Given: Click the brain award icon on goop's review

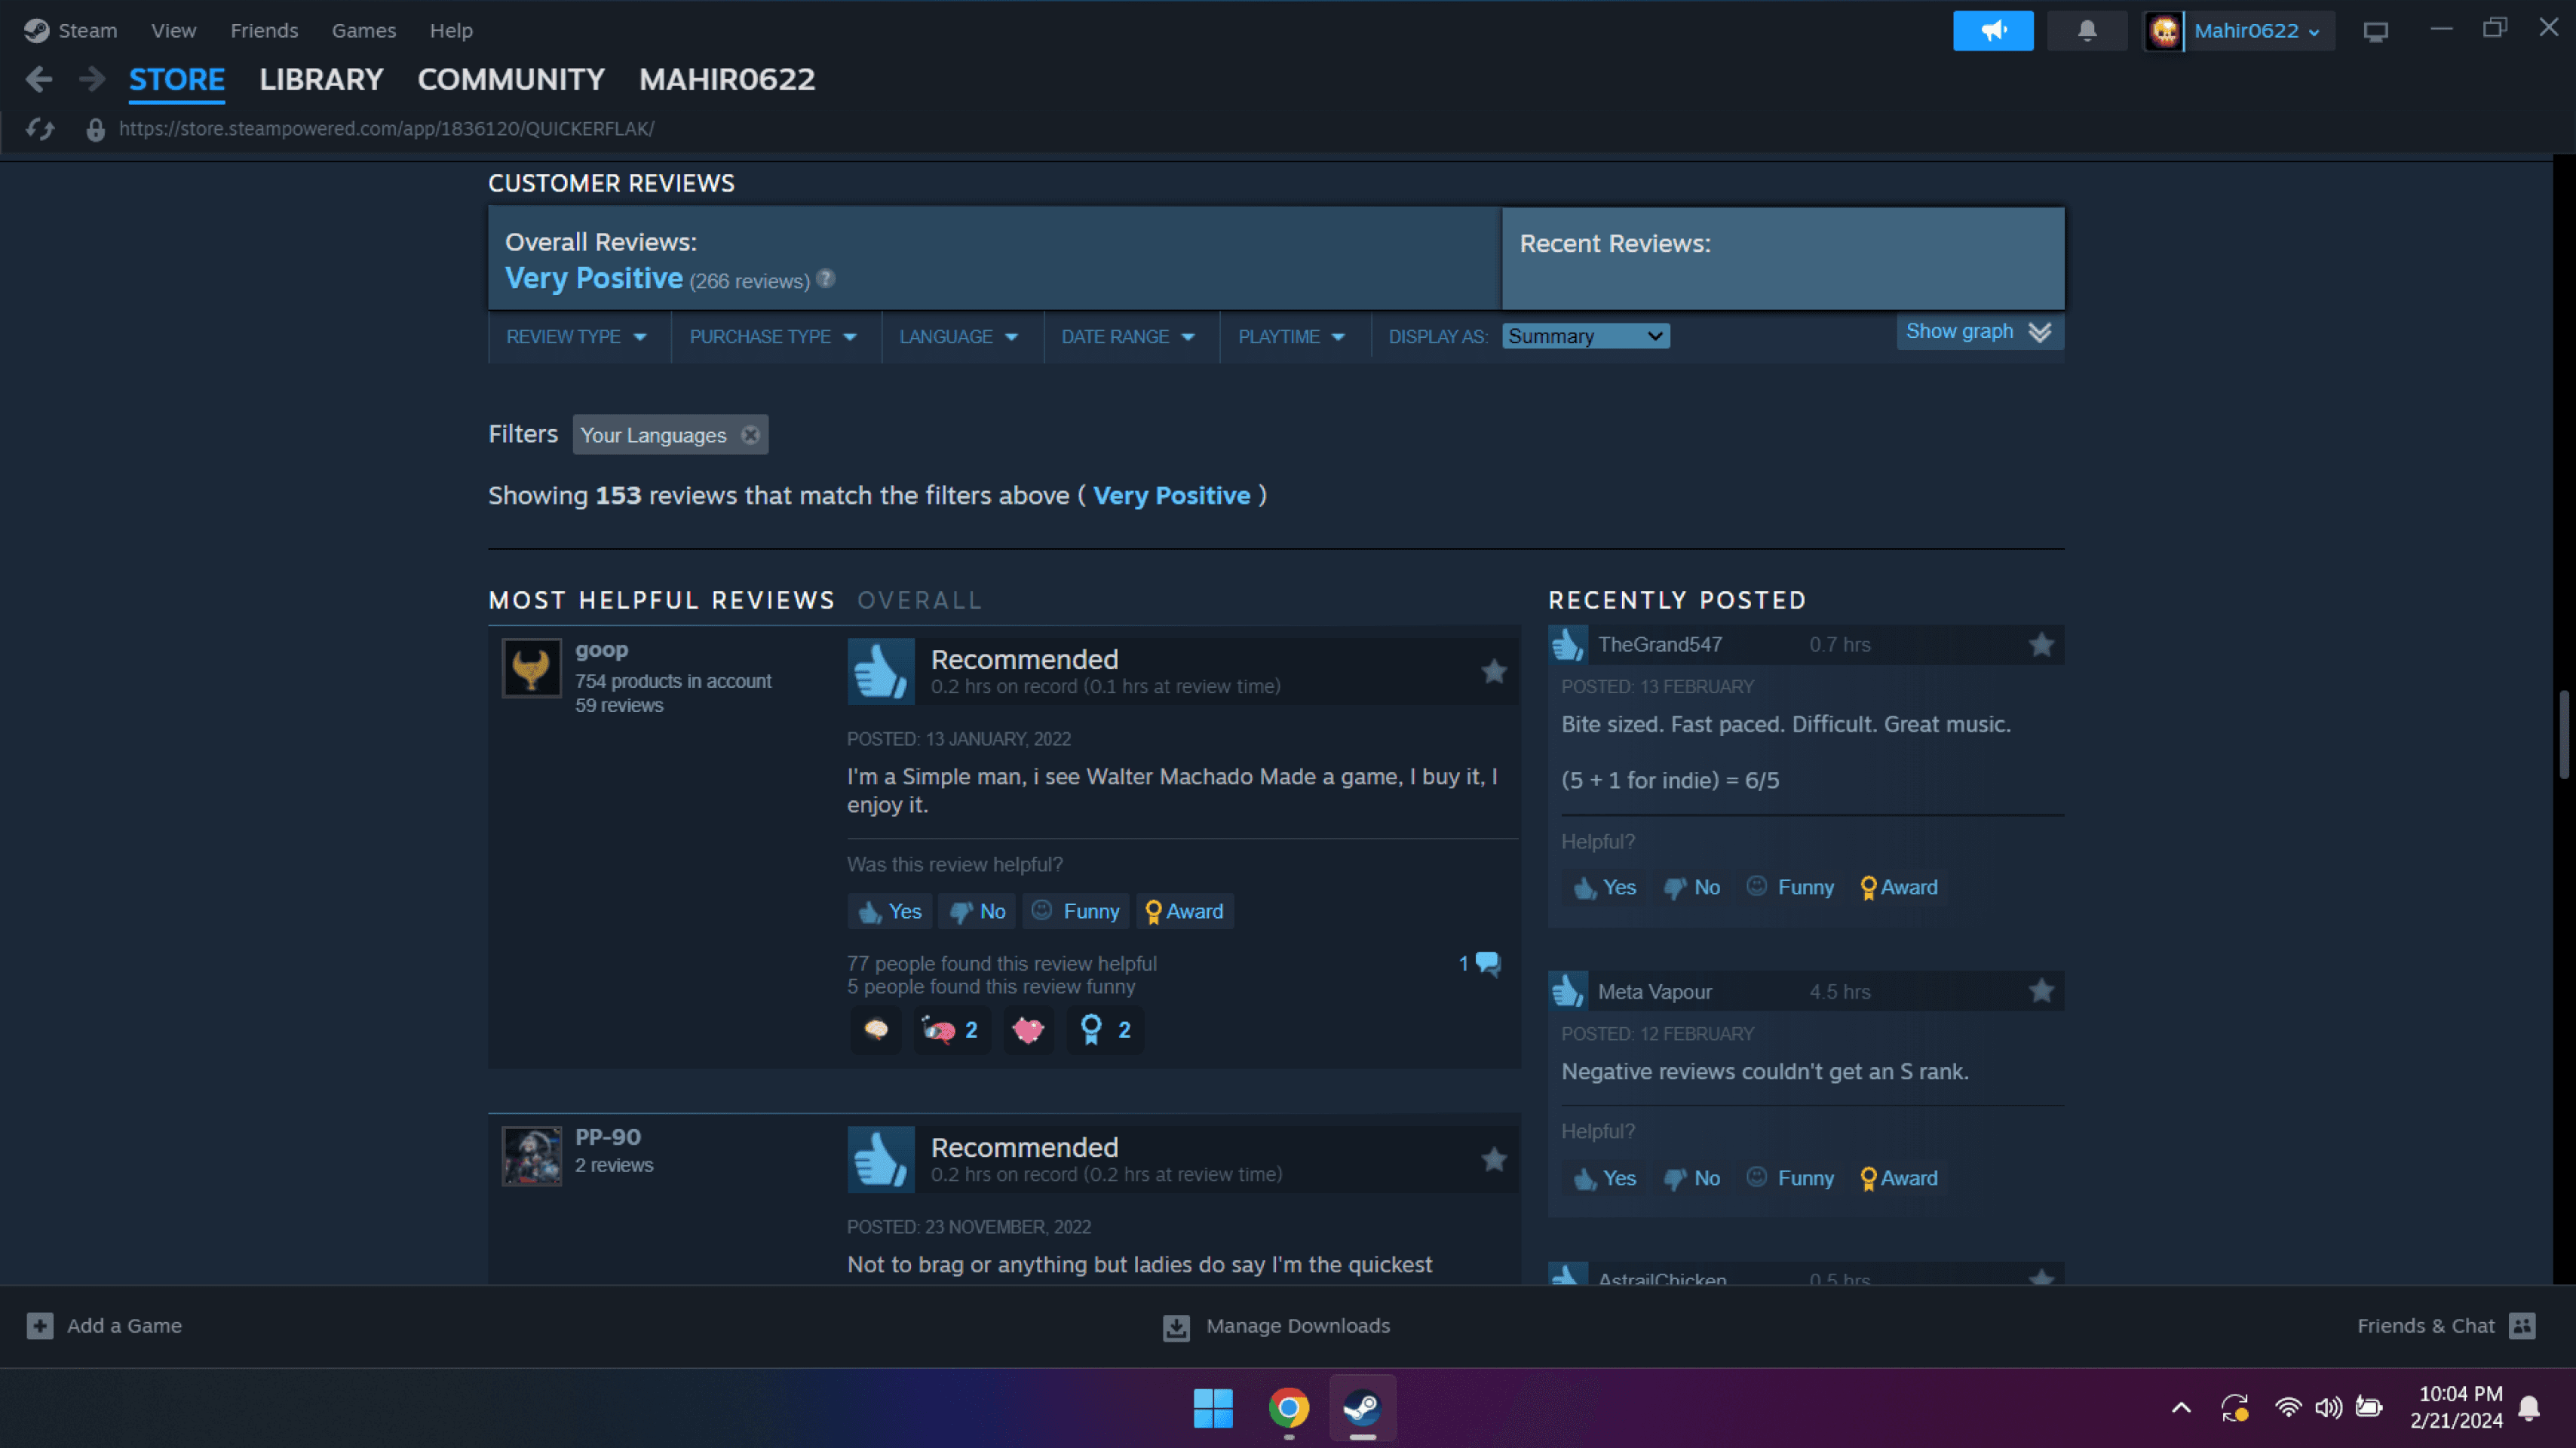Looking at the screenshot, I should (x=876, y=1029).
